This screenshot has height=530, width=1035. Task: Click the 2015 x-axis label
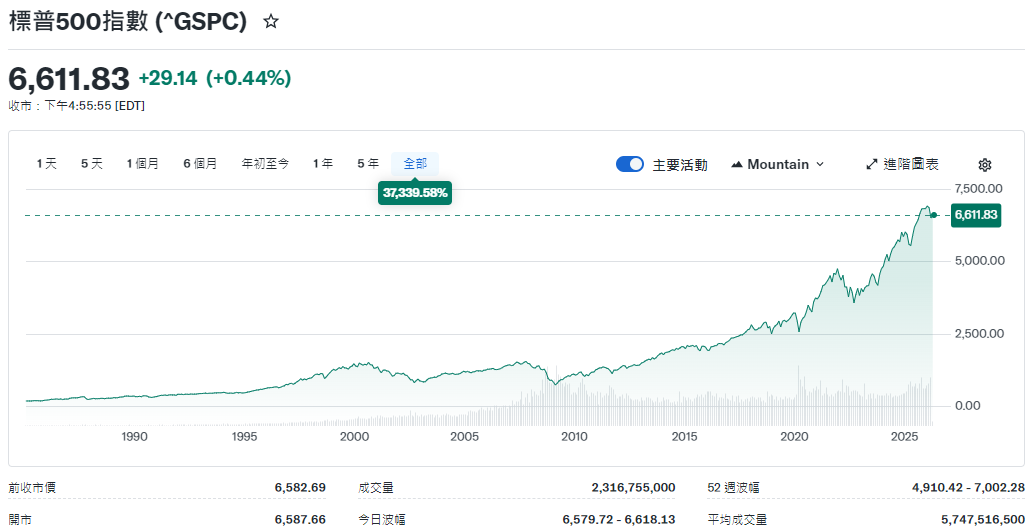click(x=684, y=436)
